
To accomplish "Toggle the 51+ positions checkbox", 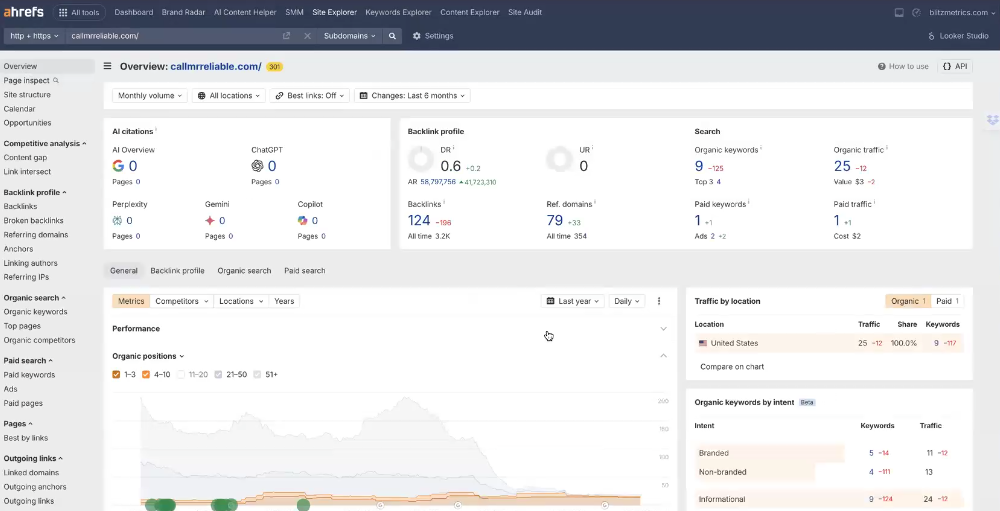I will pyautogui.click(x=257, y=374).
